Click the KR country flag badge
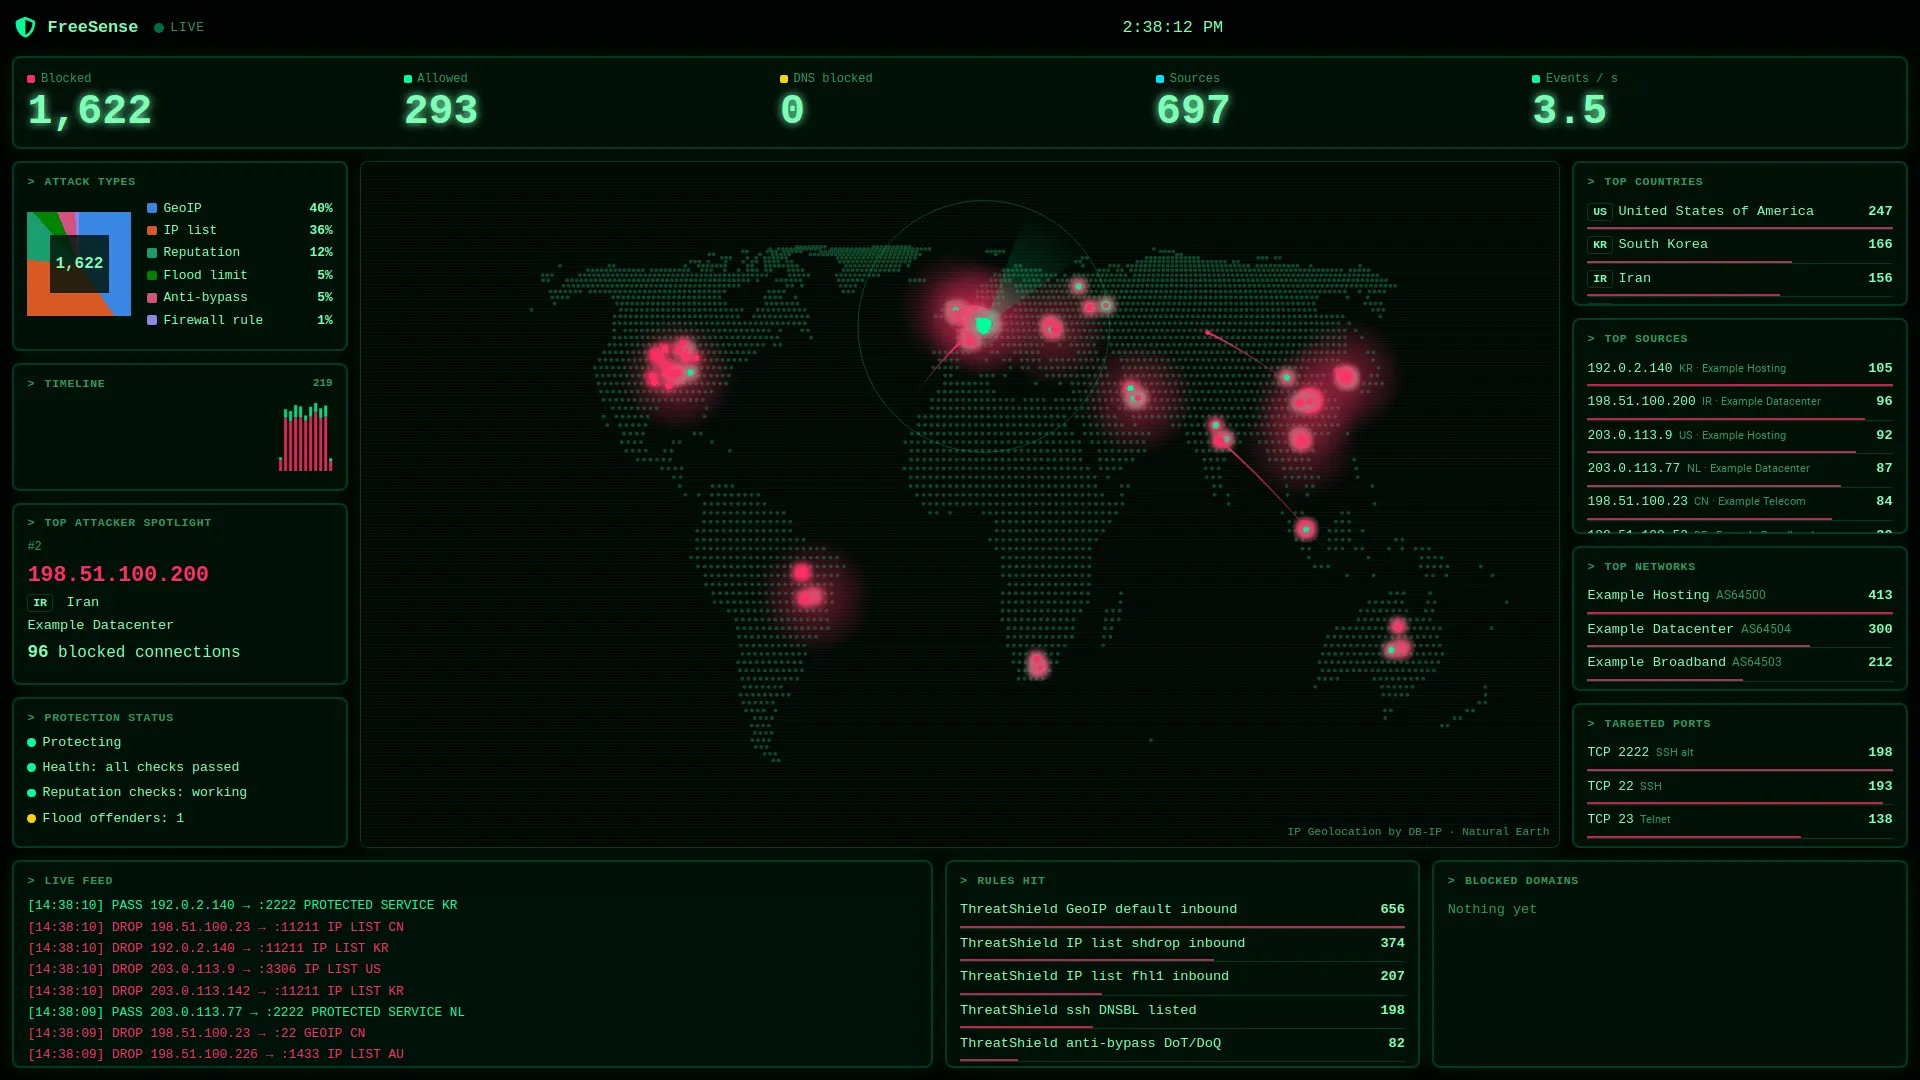 click(1600, 245)
